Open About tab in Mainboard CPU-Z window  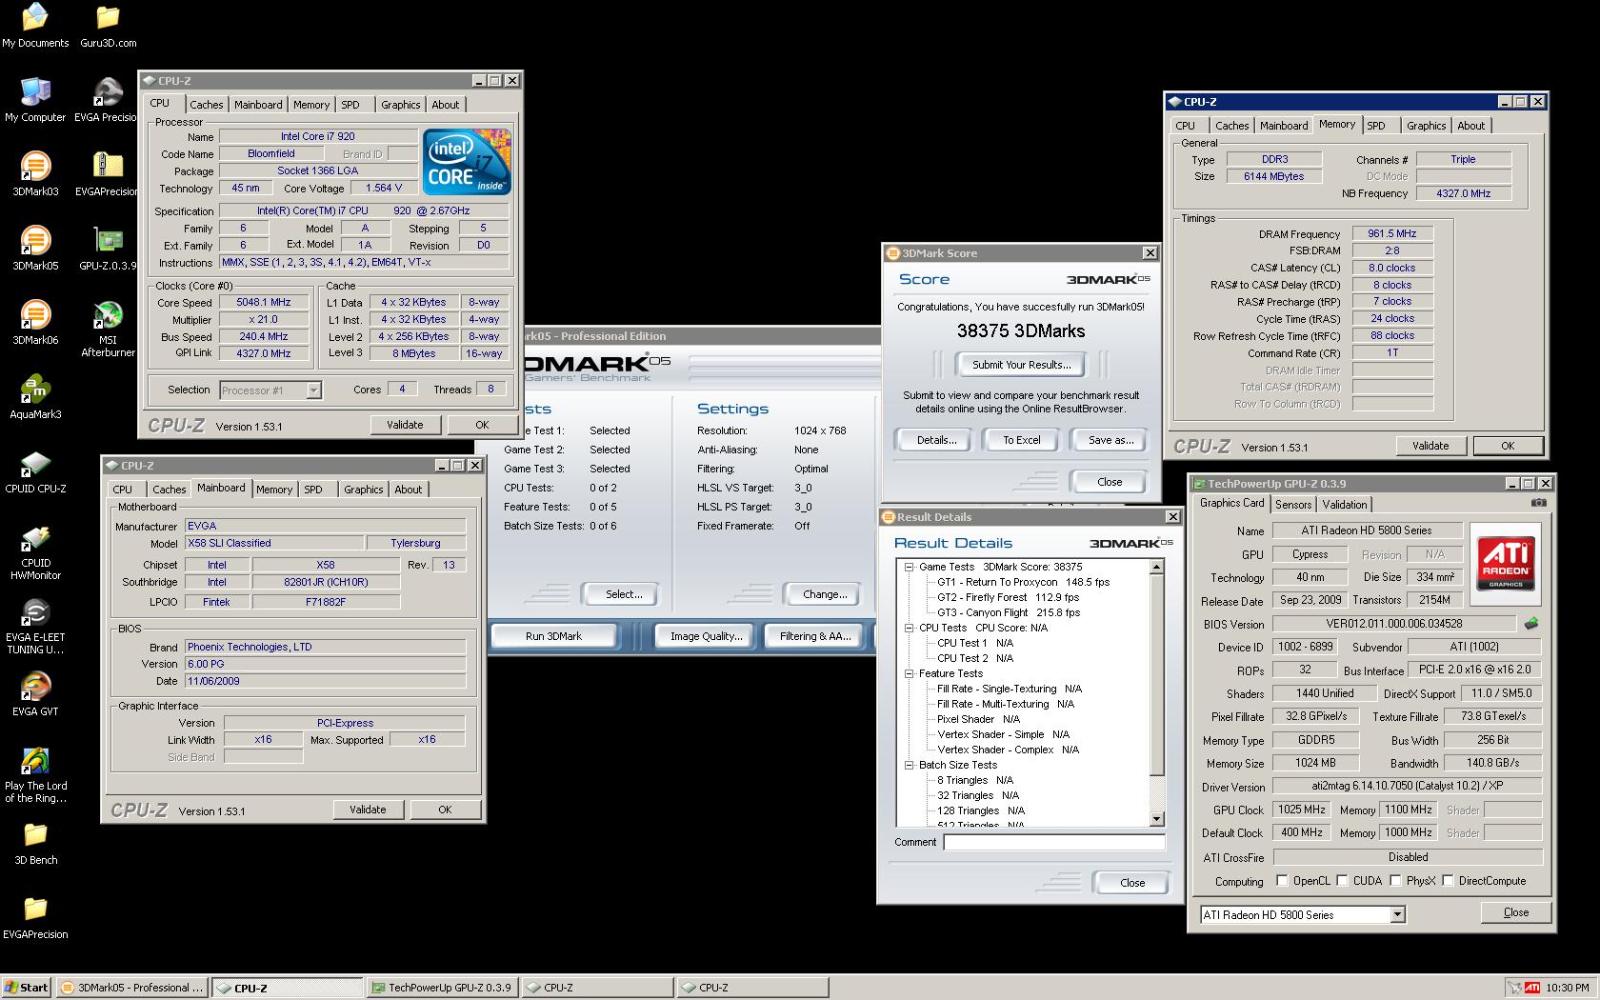coord(408,490)
